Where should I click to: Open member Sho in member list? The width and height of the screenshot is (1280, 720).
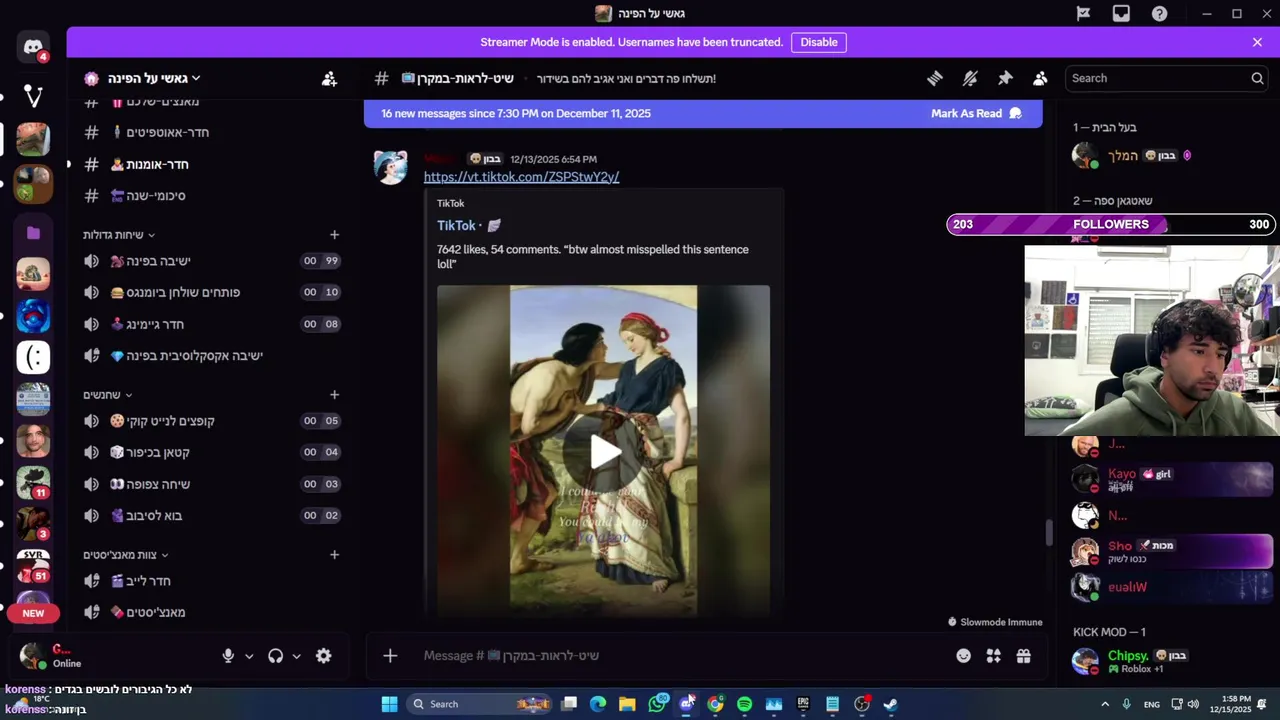[x=1171, y=551]
